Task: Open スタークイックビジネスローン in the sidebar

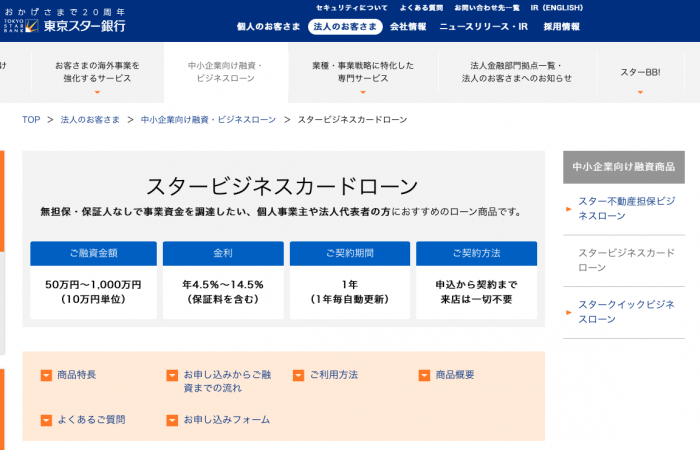Action: tap(626, 312)
